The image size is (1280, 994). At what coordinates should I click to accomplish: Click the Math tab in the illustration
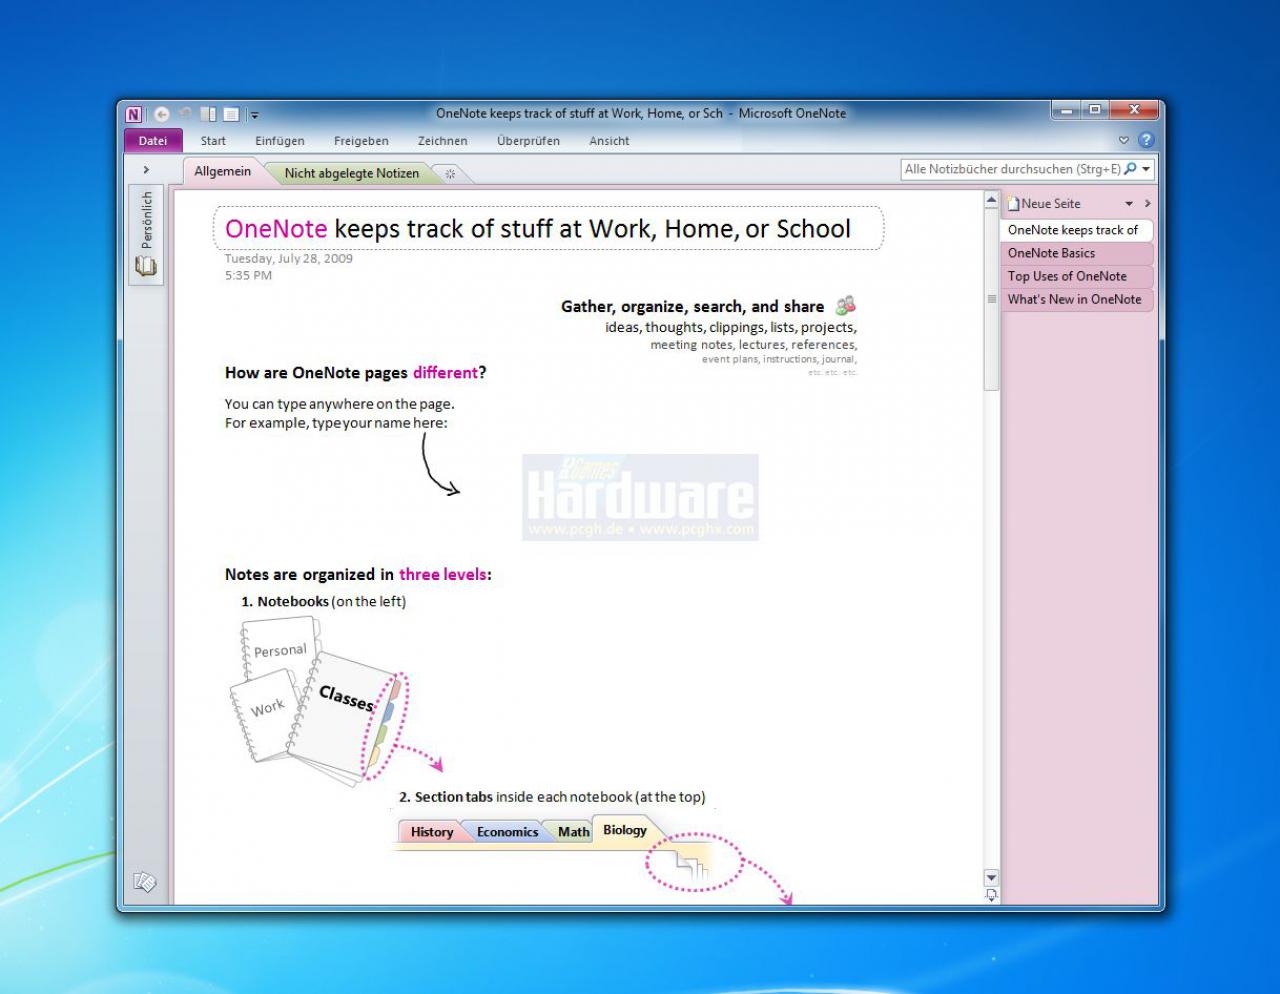click(573, 832)
